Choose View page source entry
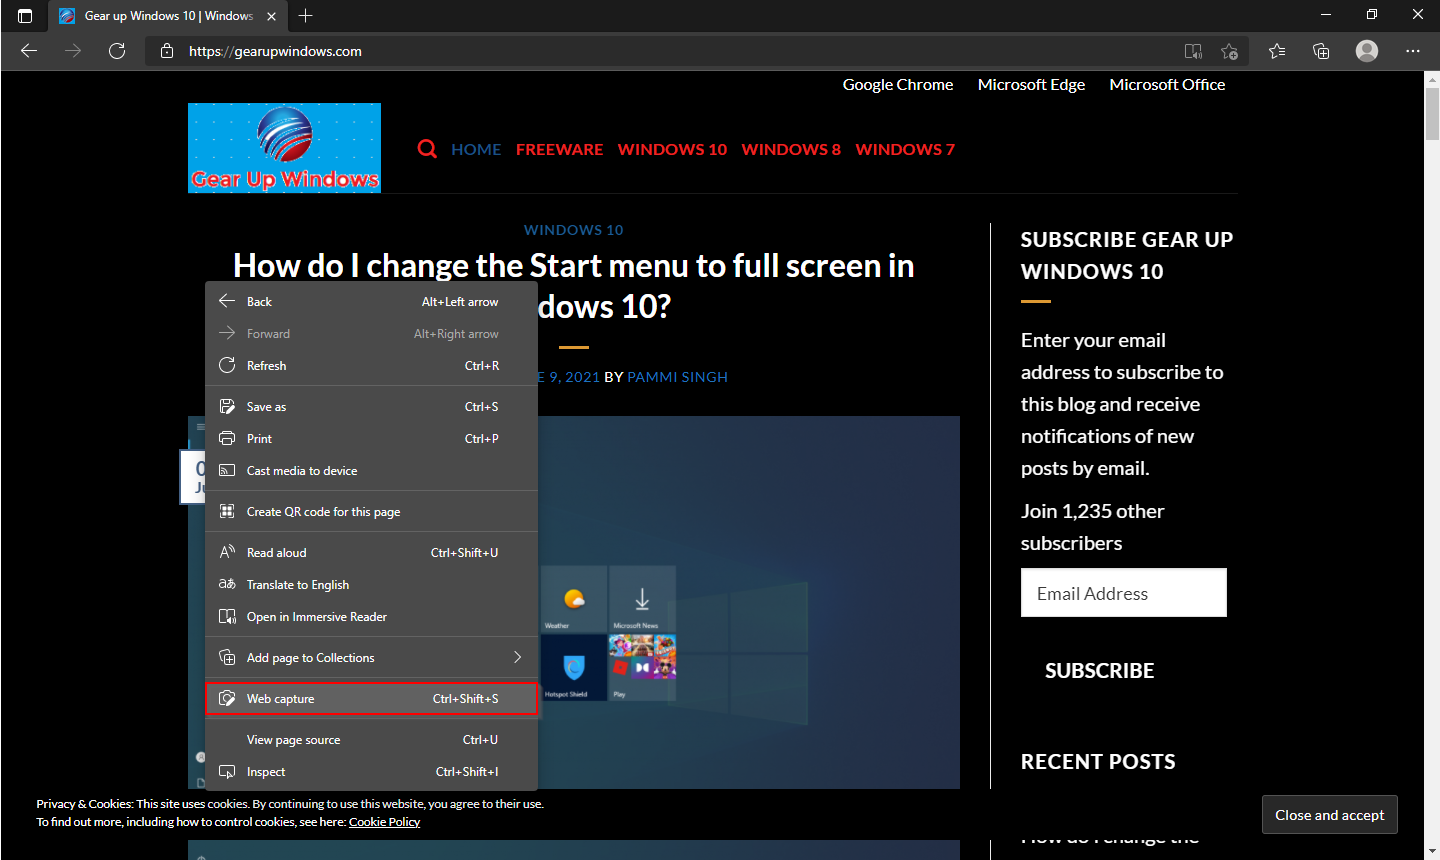The width and height of the screenshot is (1440, 860). click(x=372, y=740)
